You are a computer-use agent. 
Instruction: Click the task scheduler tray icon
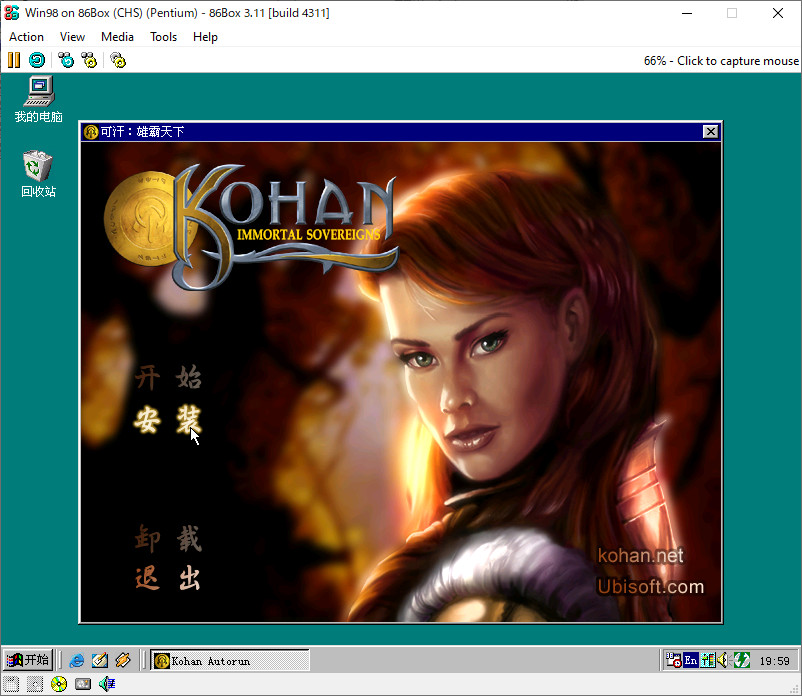(x=673, y=661)
